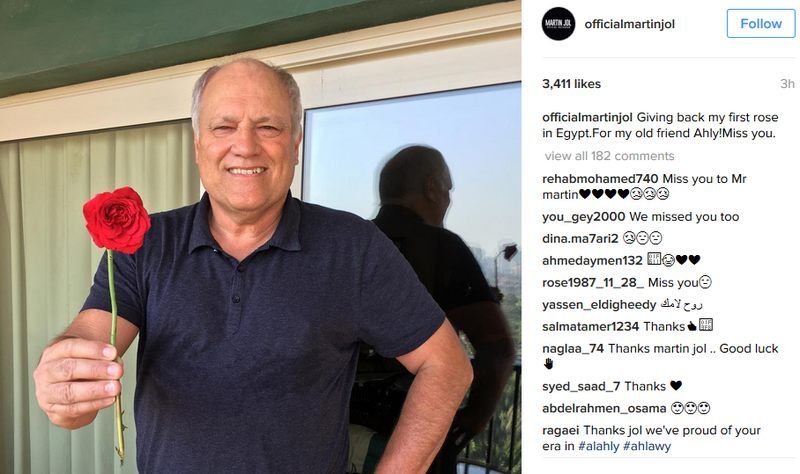Open the #alahly hashtag
The image size is (800, 474).
(598, 446)
